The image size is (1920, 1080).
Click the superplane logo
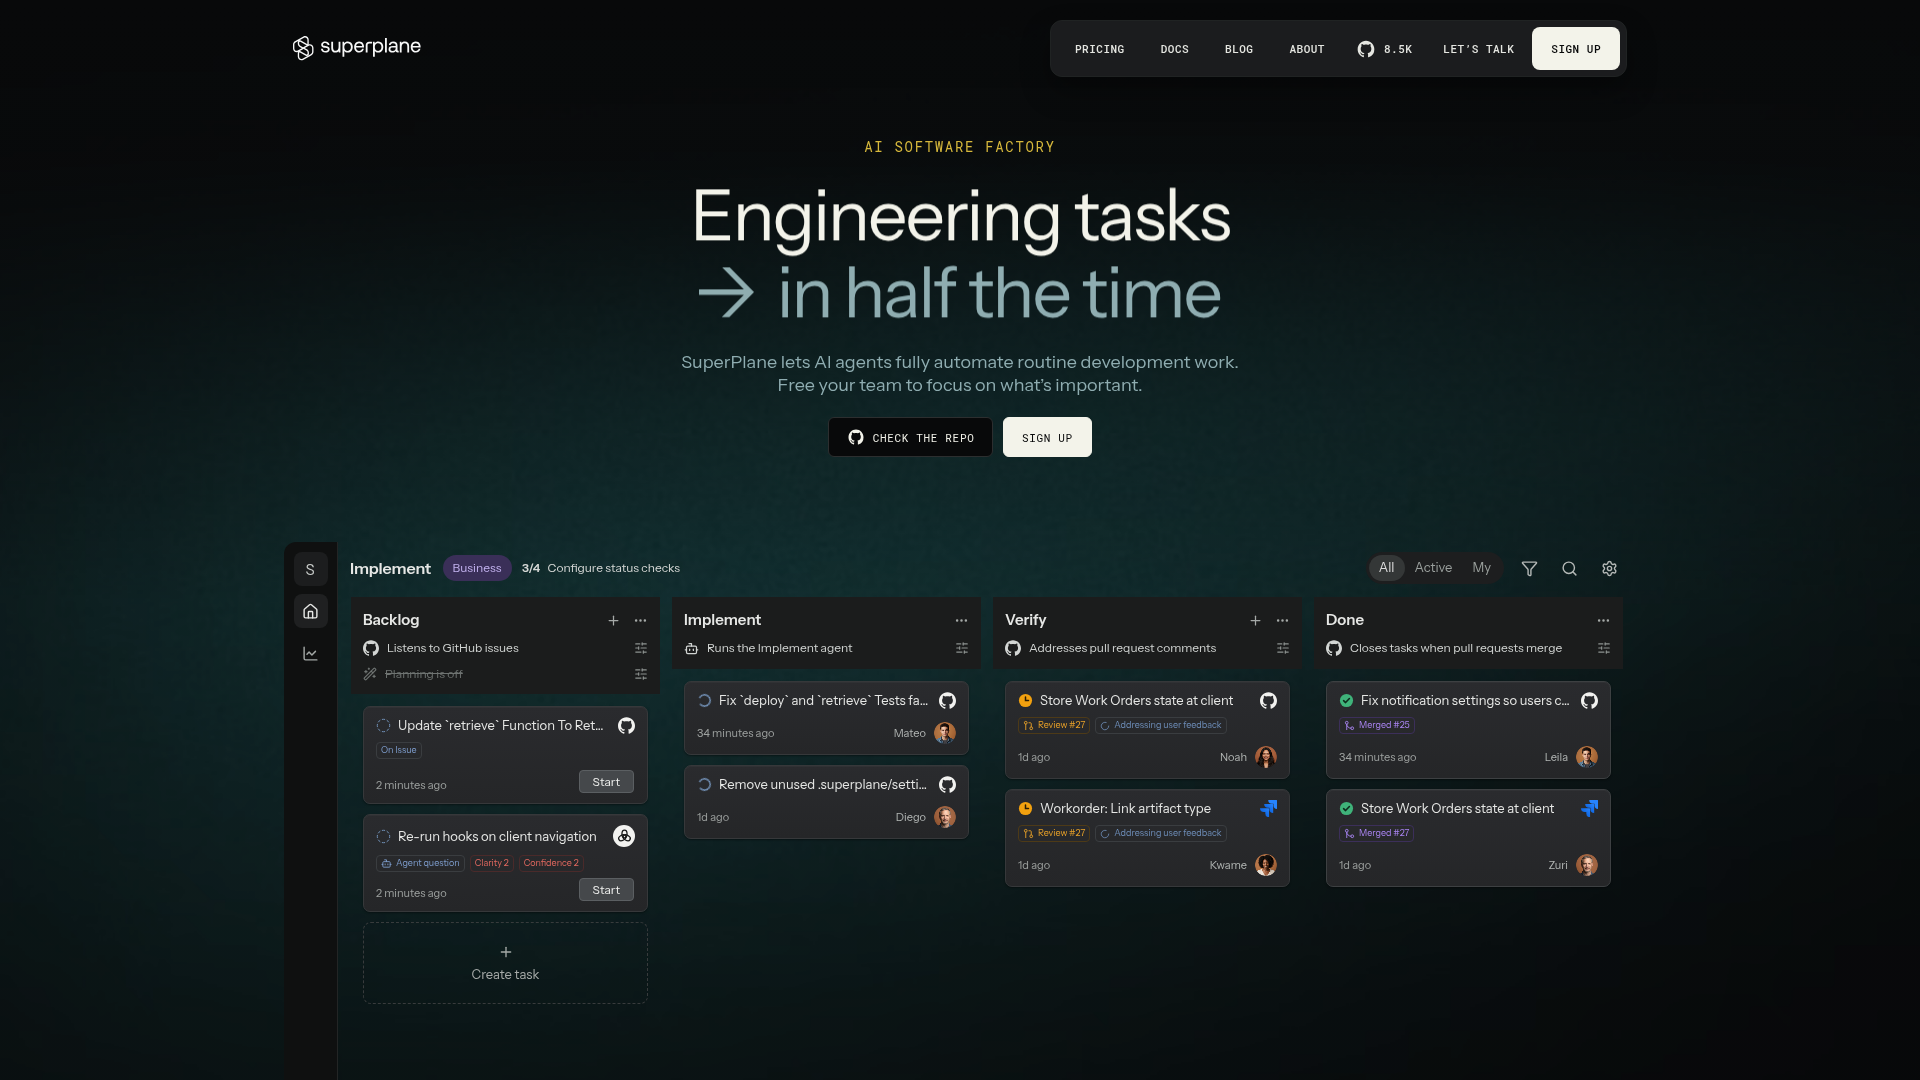(356, 47)
